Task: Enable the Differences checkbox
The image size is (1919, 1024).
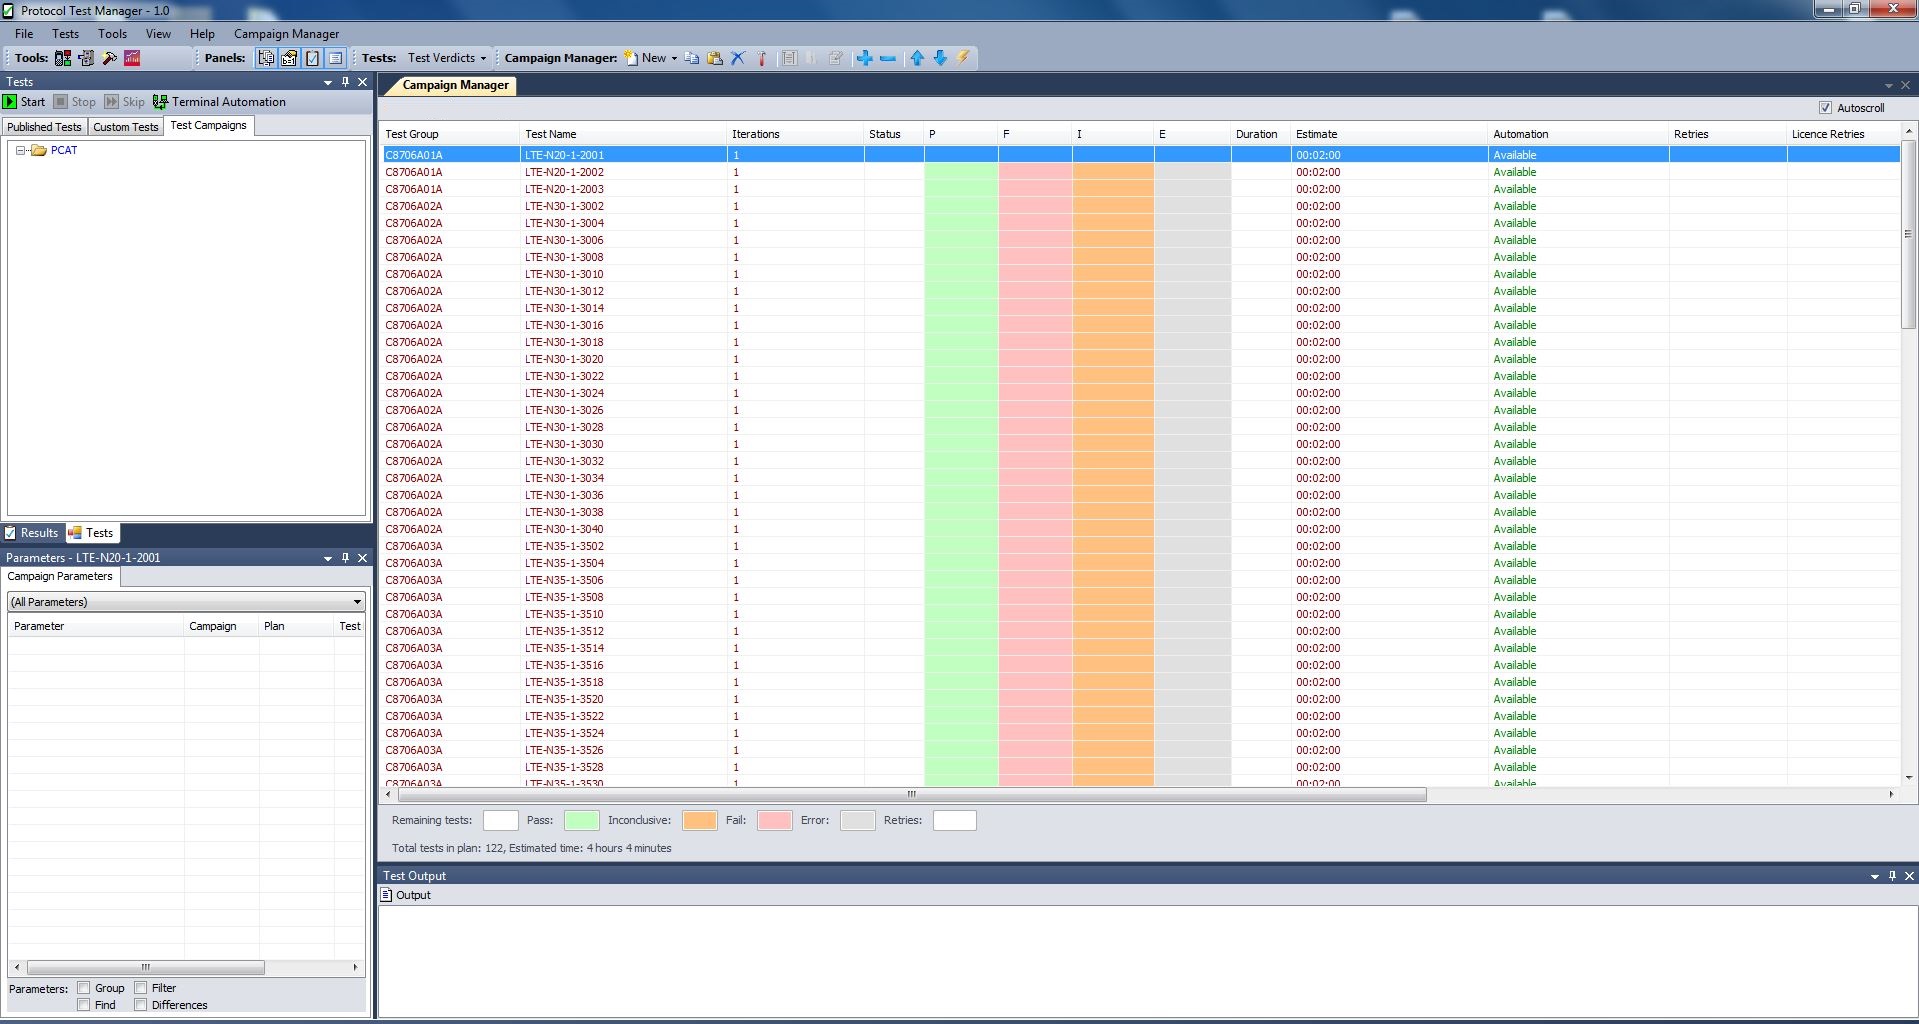Action: [141, 1005]
